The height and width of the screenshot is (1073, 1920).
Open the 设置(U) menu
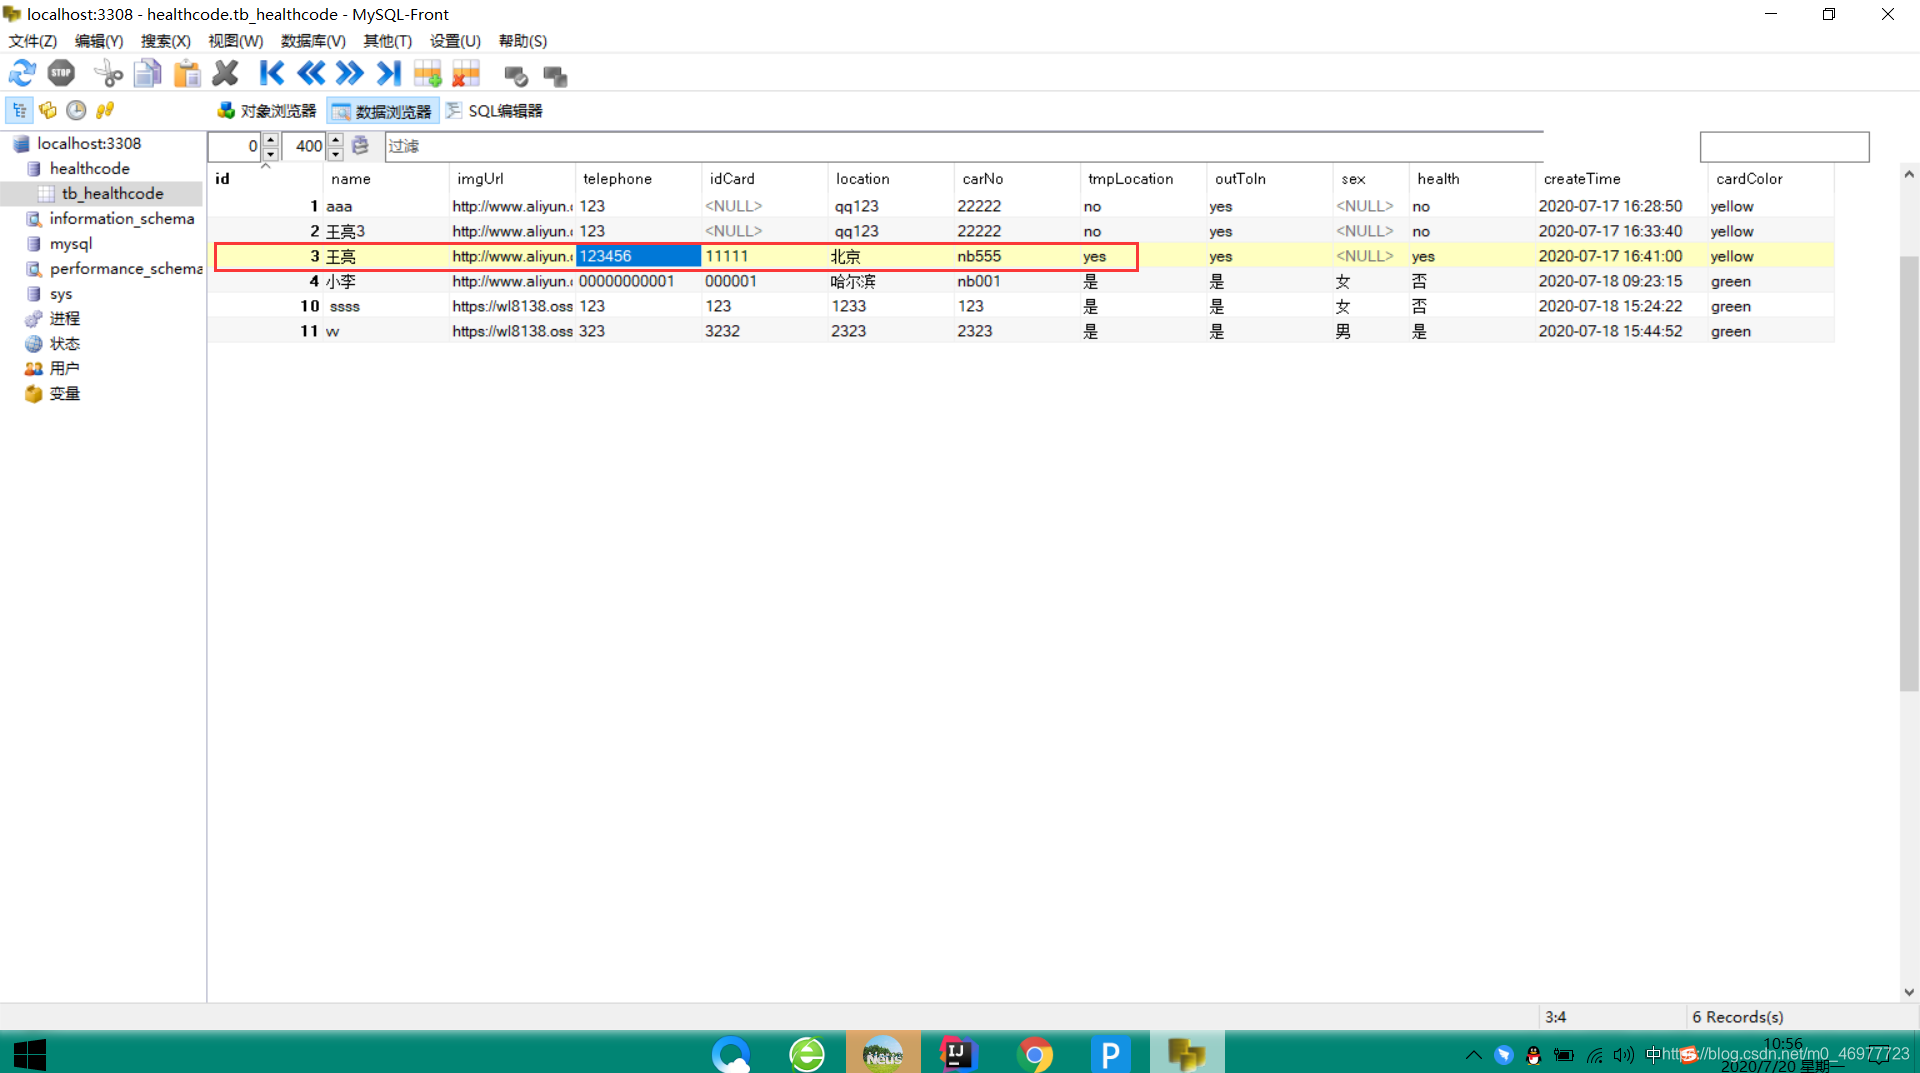[x=455, y=41]
